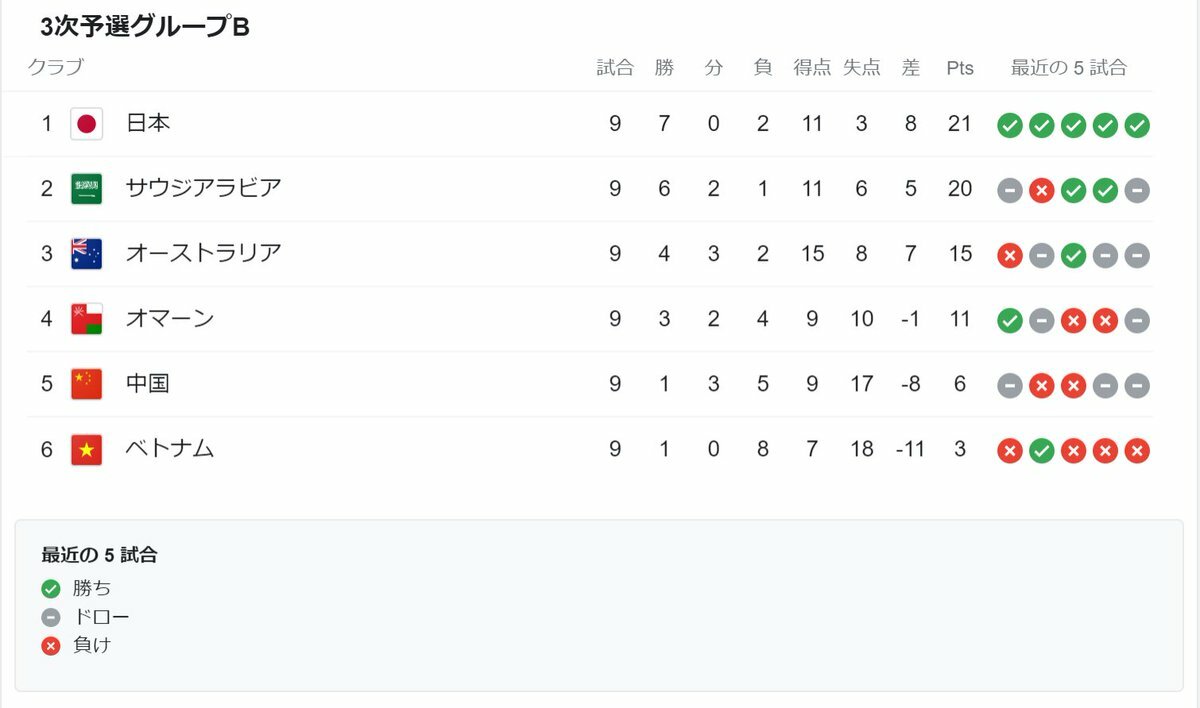This screenshot has width=1200, height=708.
Task: Click the Japan flag icon
Action: [87, 124]
